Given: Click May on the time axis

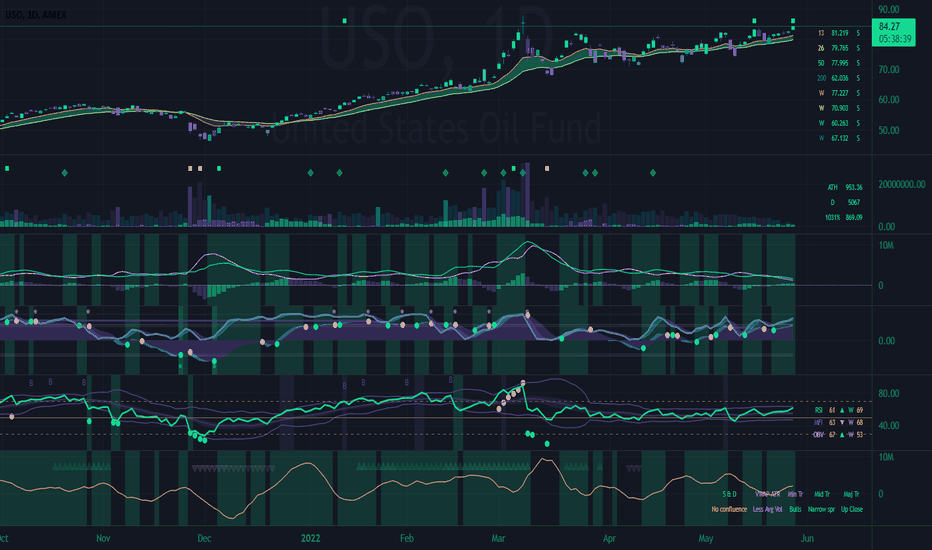Looking at the screenshot, I should [x=706, y=539].
